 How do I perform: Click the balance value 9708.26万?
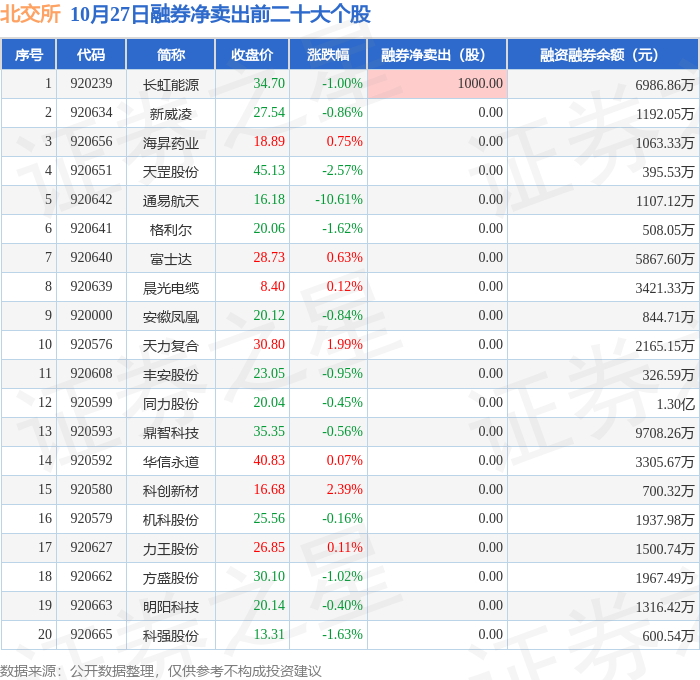665,433
